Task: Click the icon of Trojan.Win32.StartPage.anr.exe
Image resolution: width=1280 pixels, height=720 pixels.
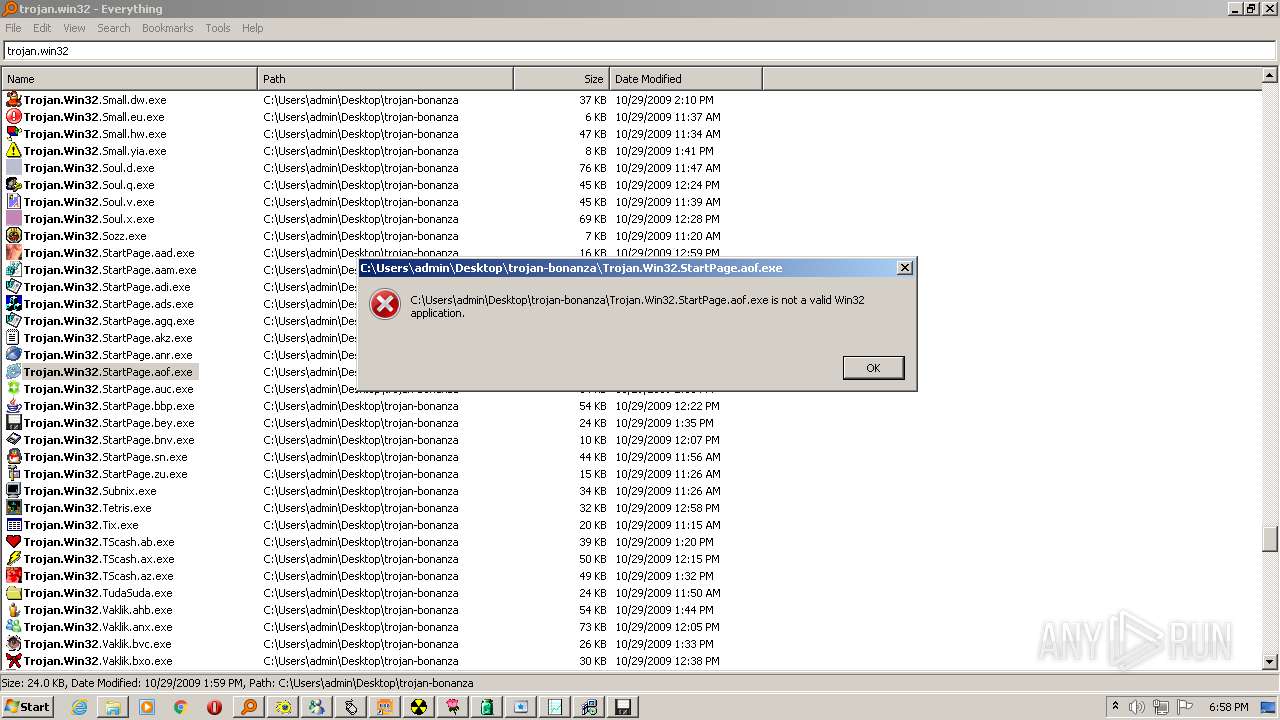Action: 14,355
